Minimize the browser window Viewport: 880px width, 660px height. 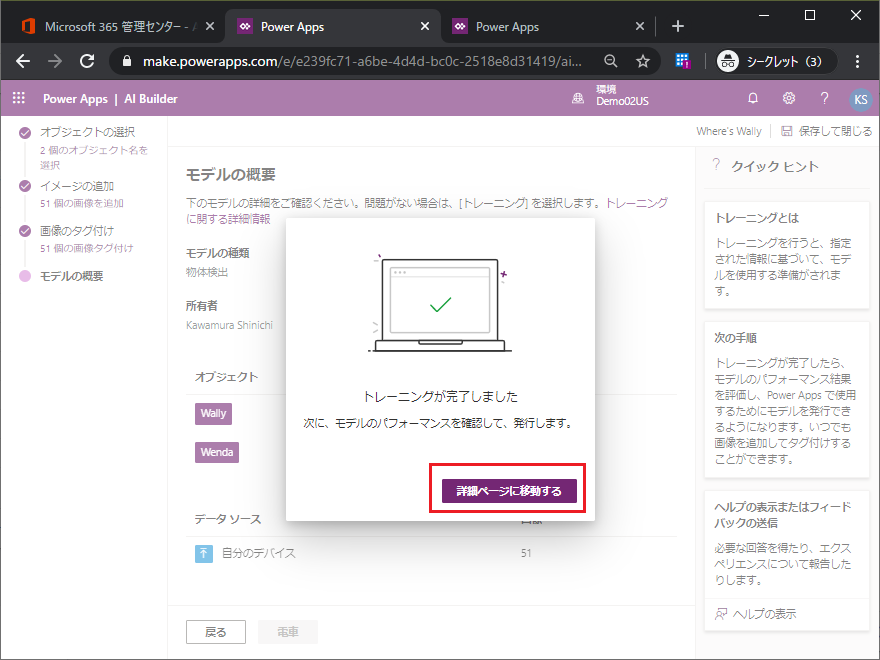pos(764,15)
